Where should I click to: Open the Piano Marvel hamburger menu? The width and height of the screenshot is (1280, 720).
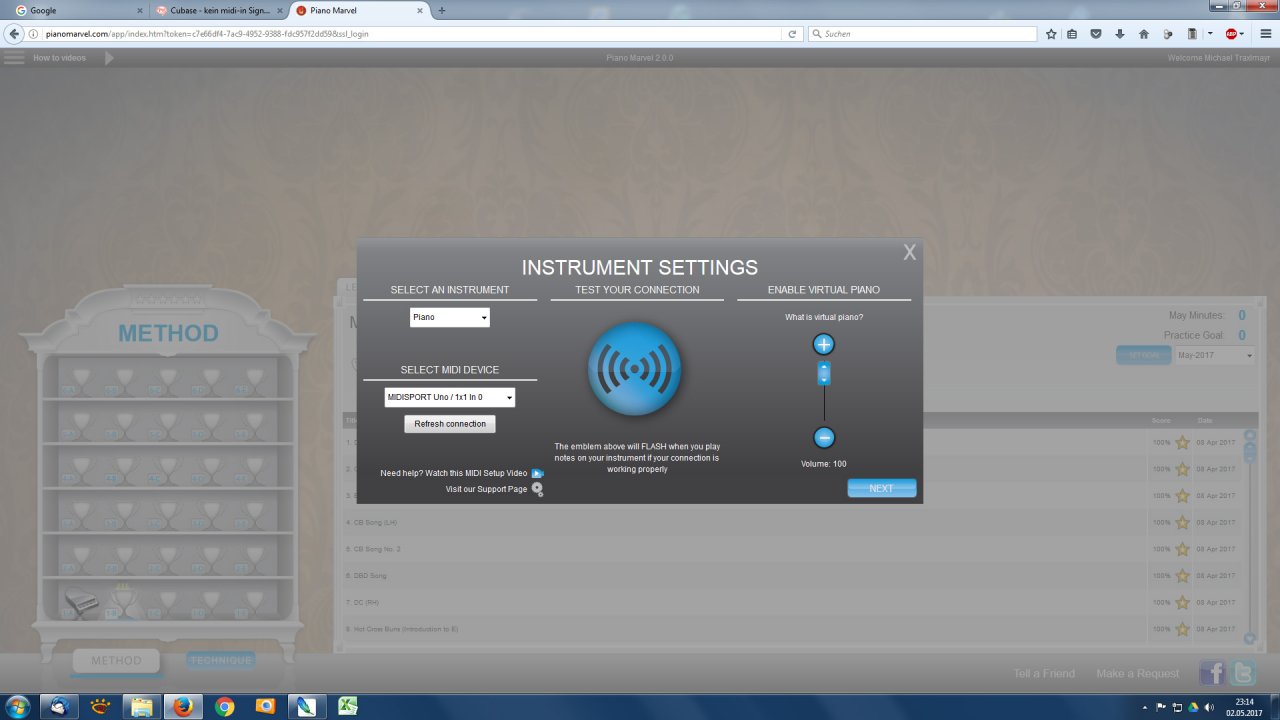(14, 58)
